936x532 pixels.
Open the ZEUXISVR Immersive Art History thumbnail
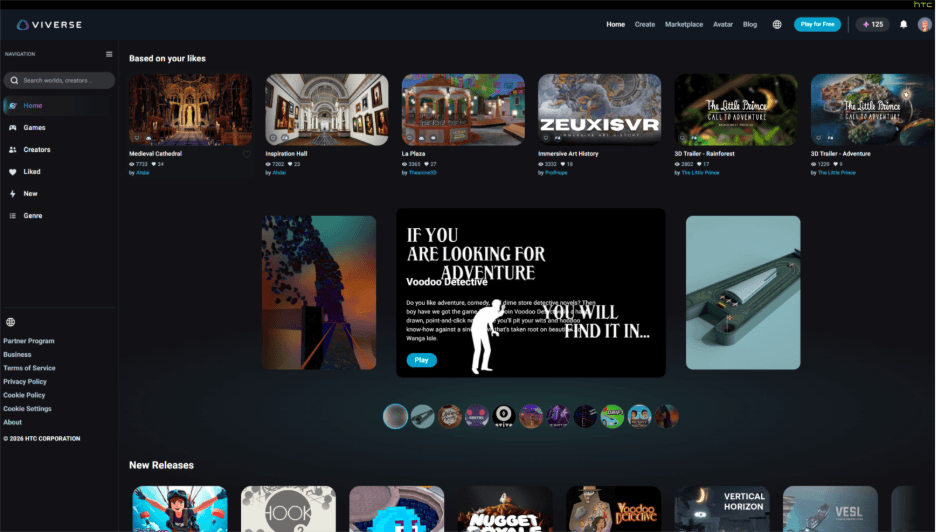click(599, 109)
